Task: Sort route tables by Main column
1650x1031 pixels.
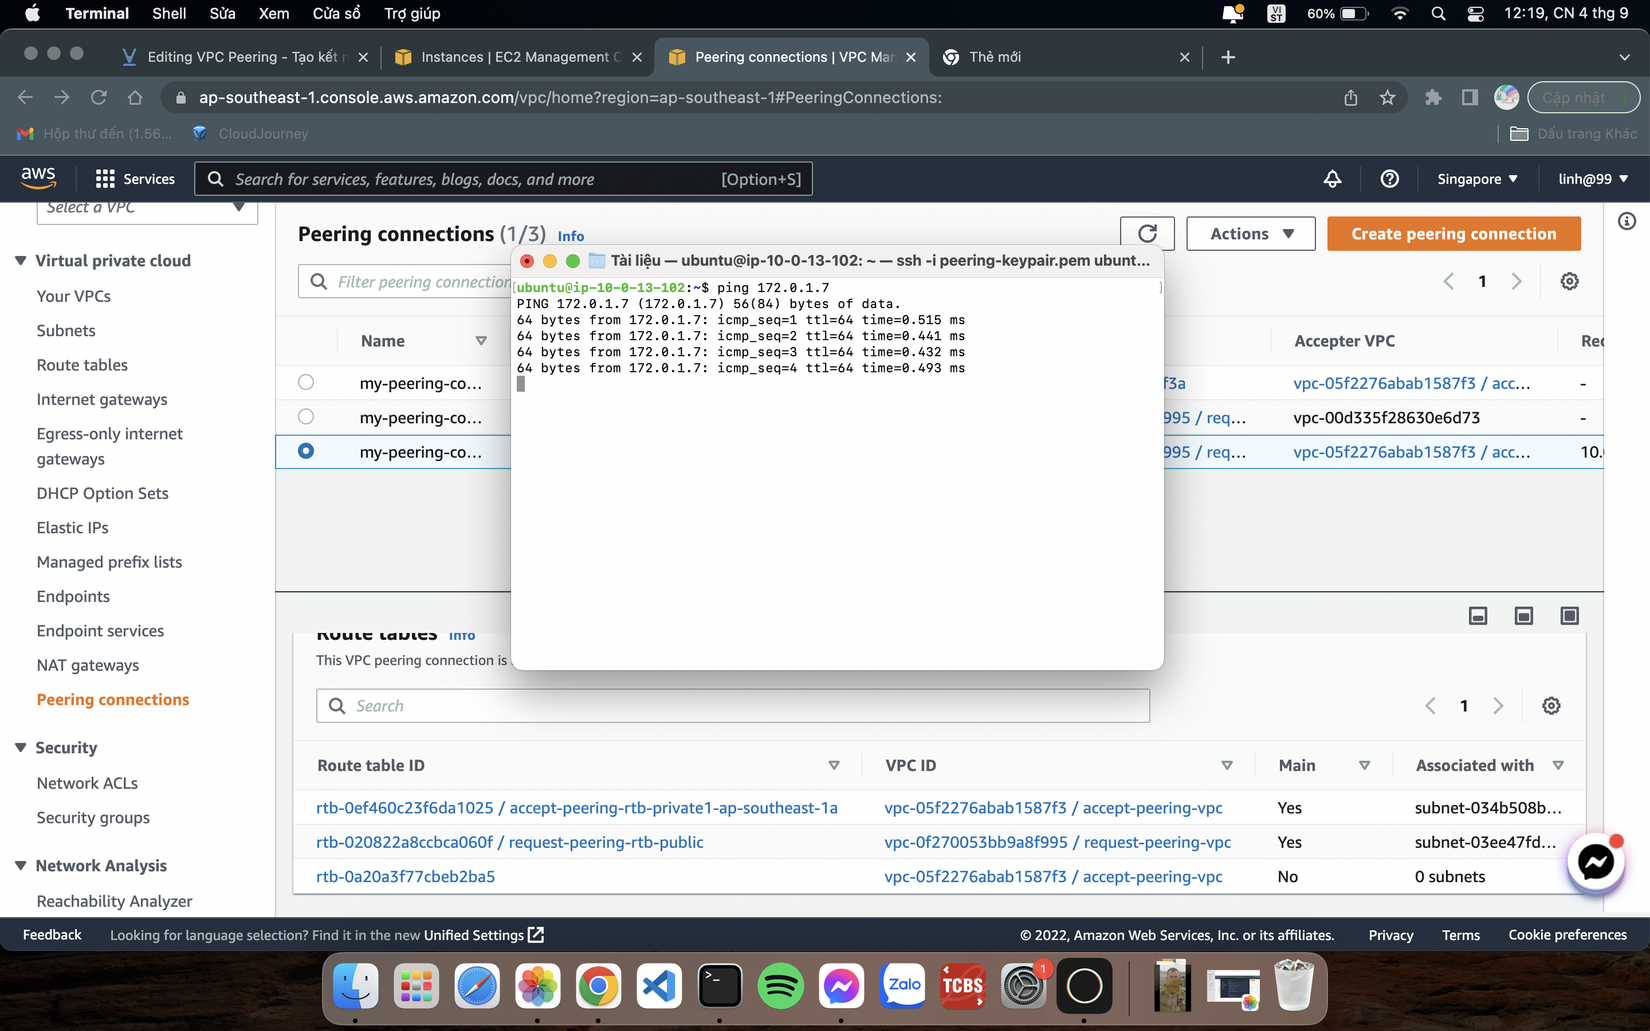Action: [1364, 766]
